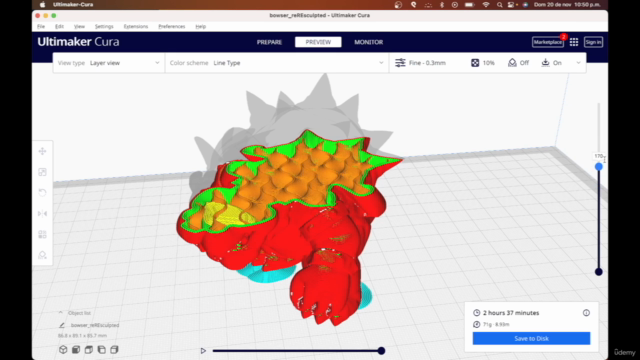Switch to 3D perspective view cube icon

63,350
